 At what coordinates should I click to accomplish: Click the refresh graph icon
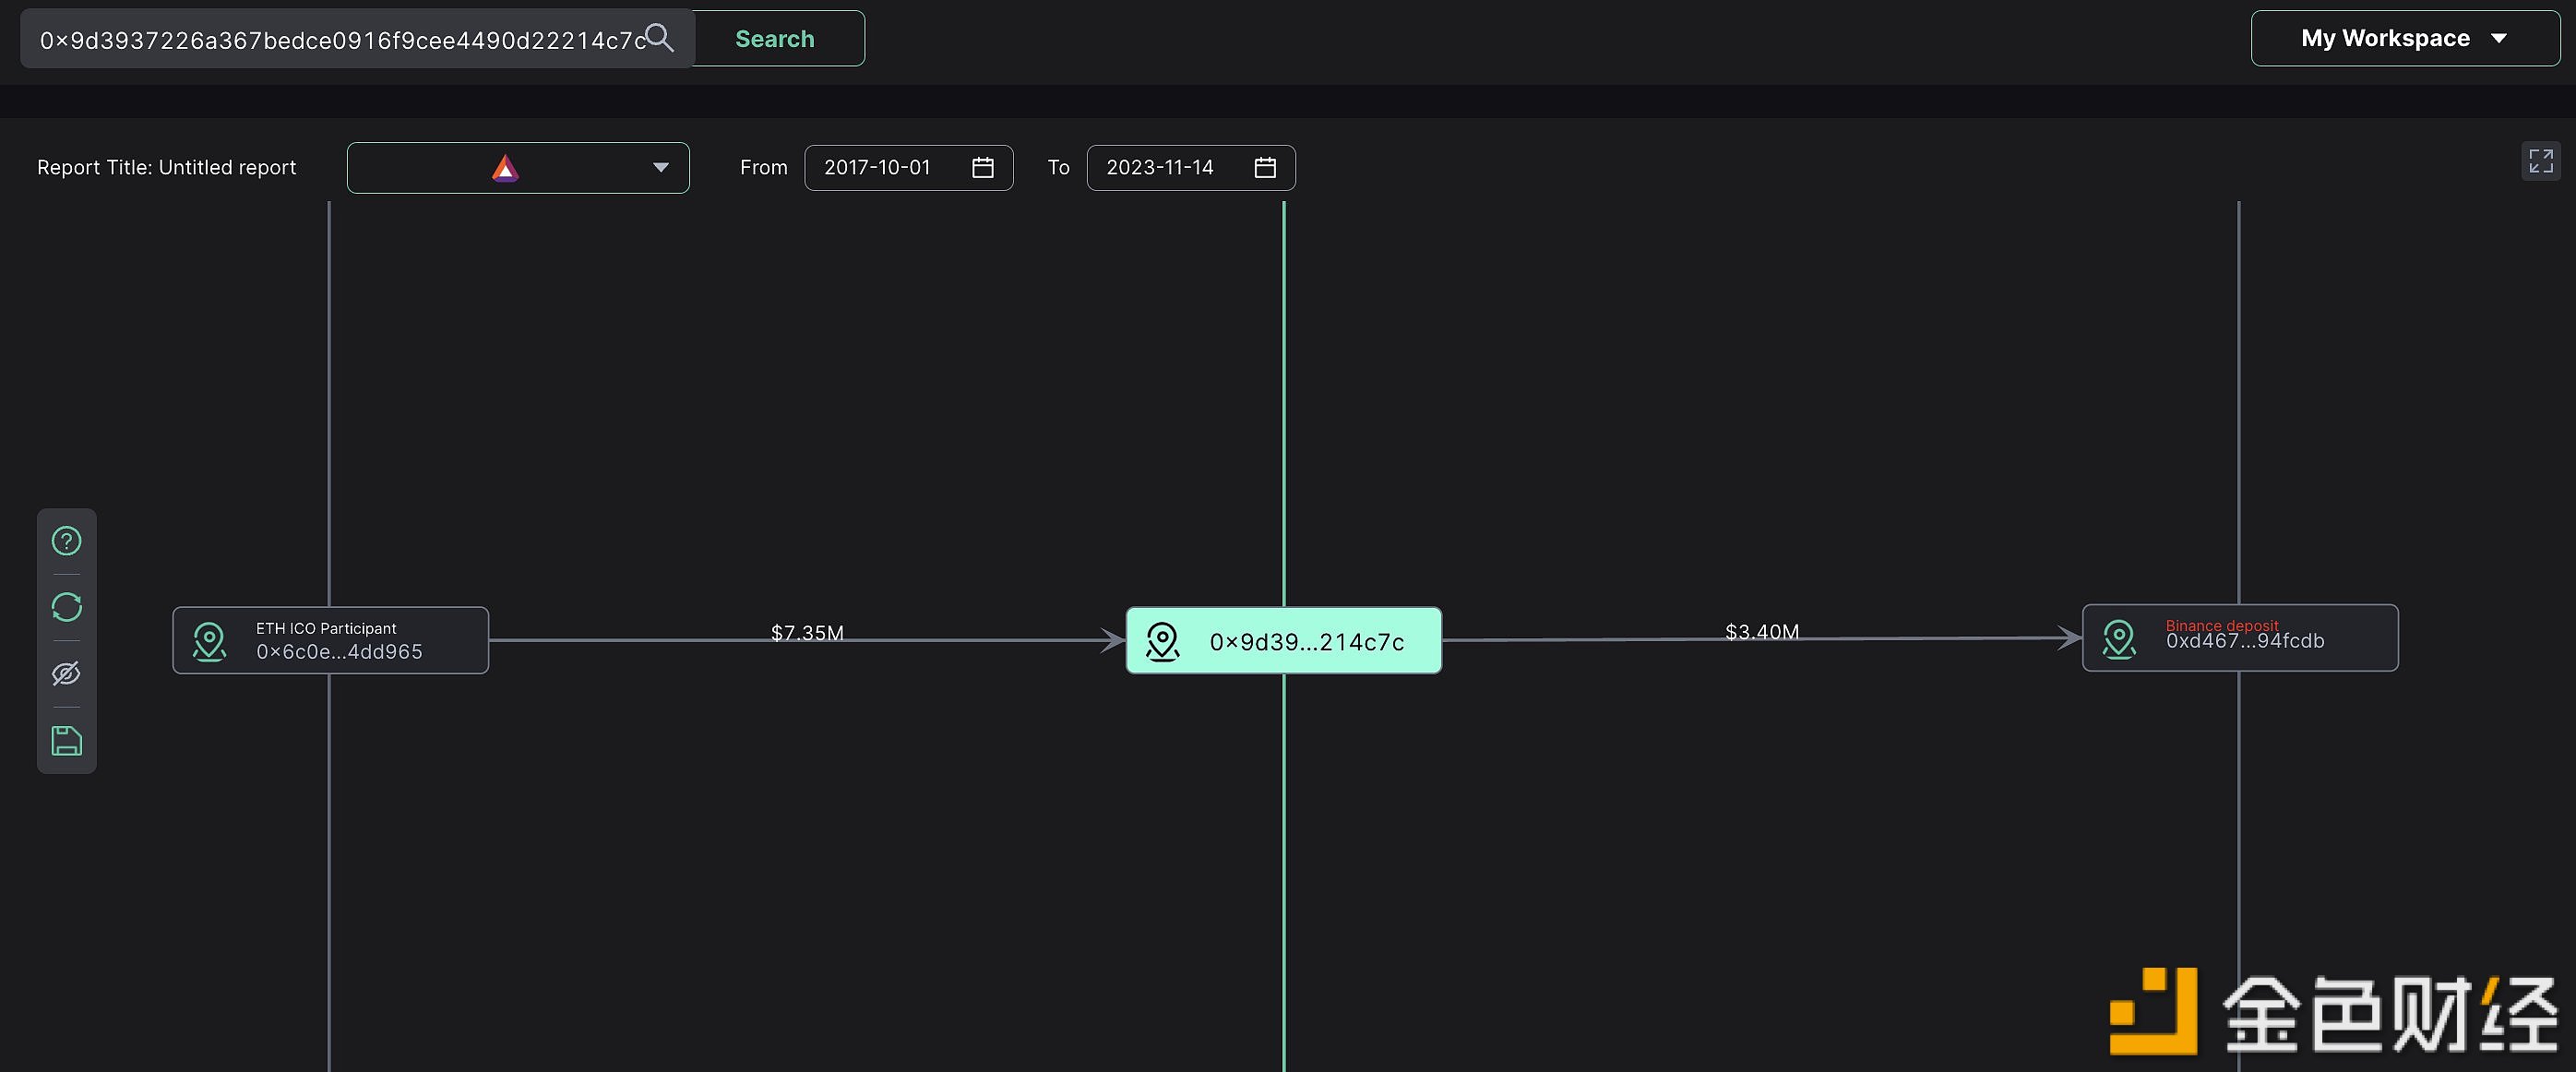click(66, 607)
